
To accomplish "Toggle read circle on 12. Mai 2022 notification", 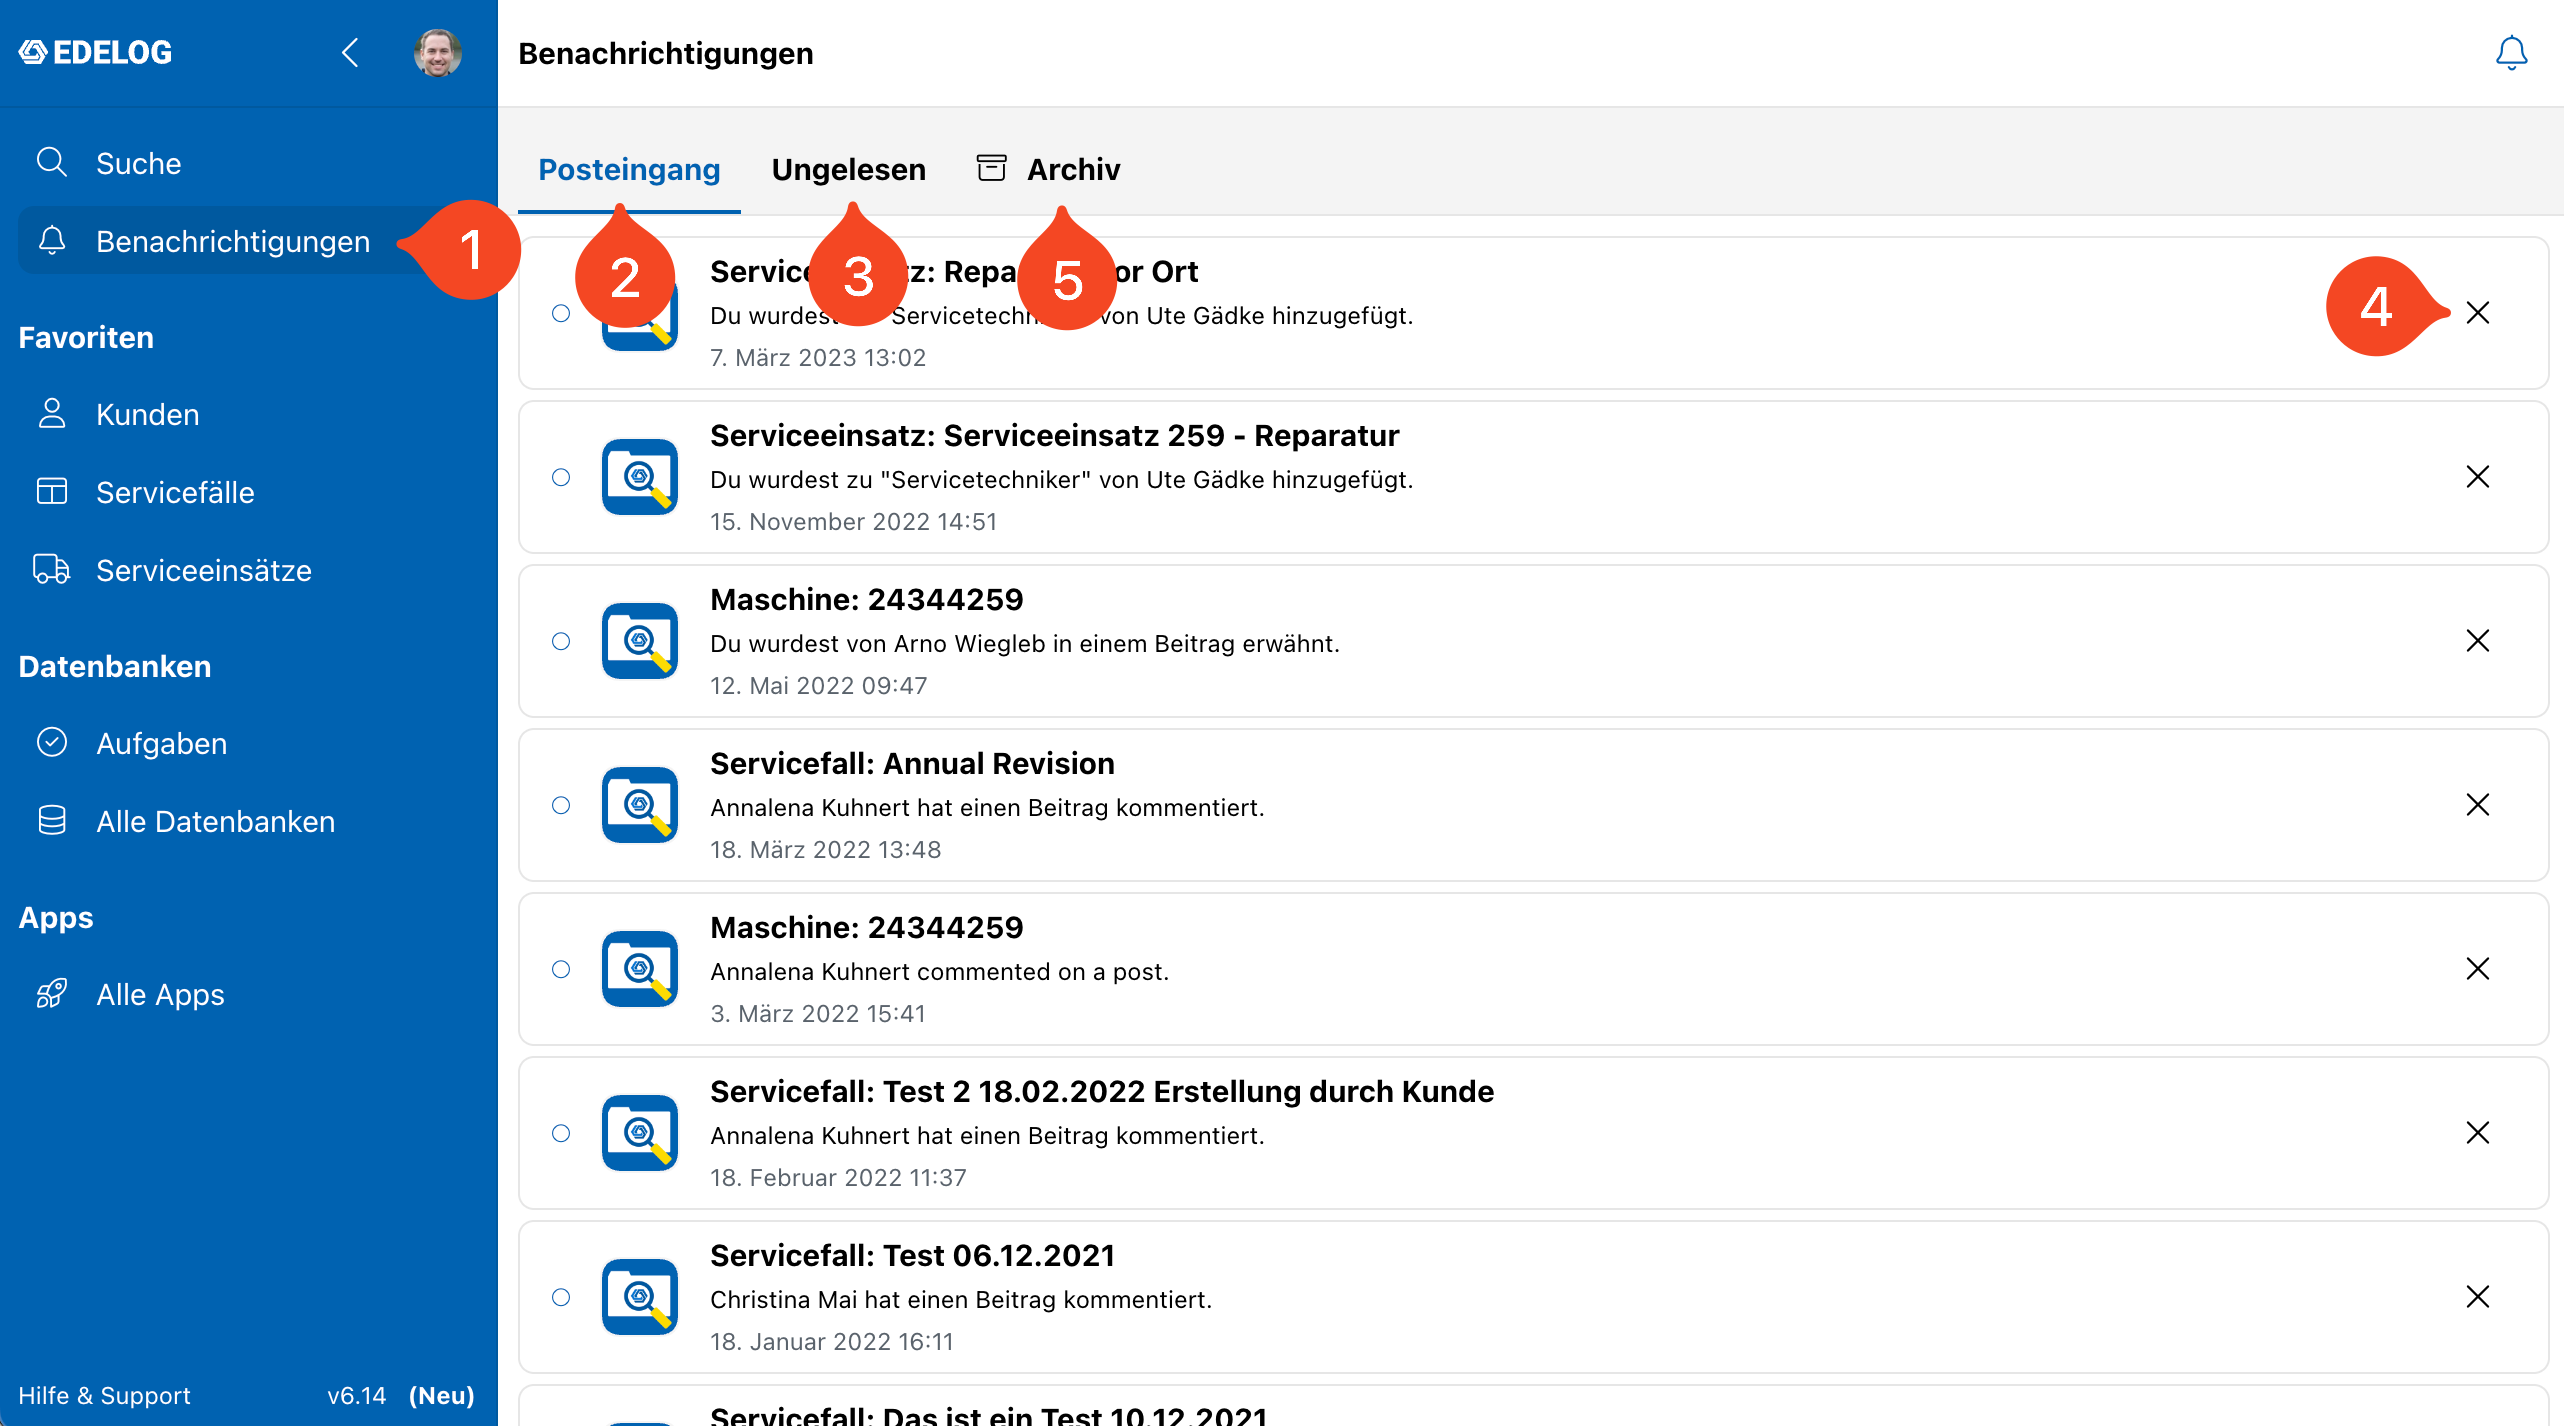I will pyautogui.click(x=561, y=641).
